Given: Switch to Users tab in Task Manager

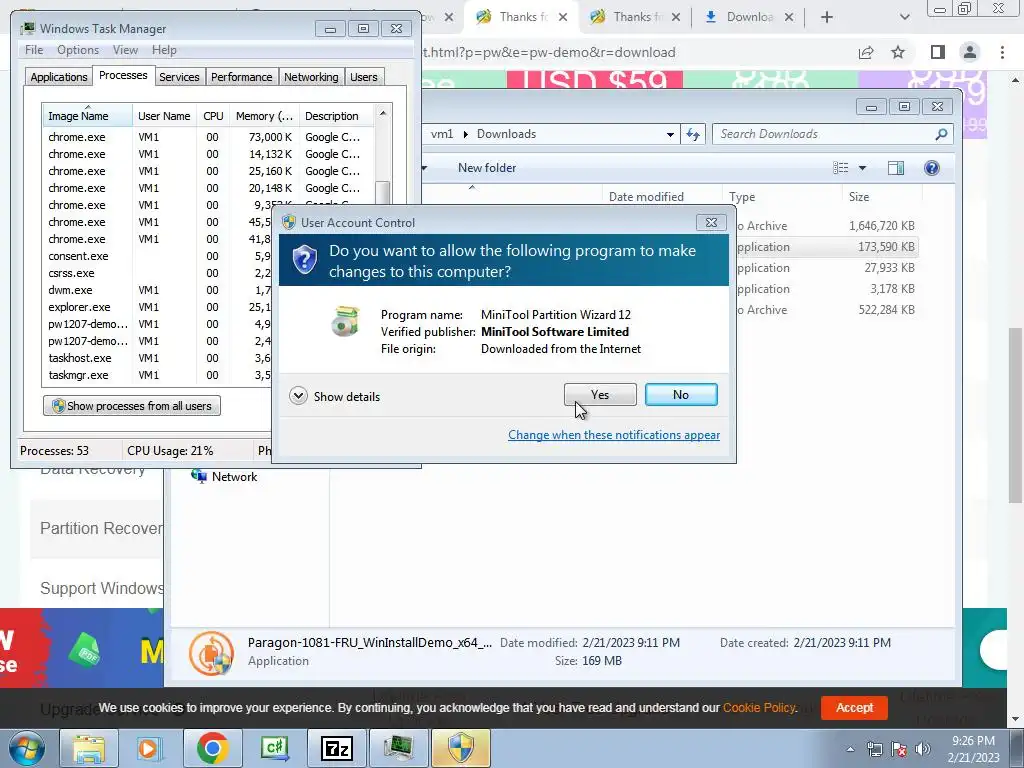Looking at the screenshot, I should coord(363,77).
